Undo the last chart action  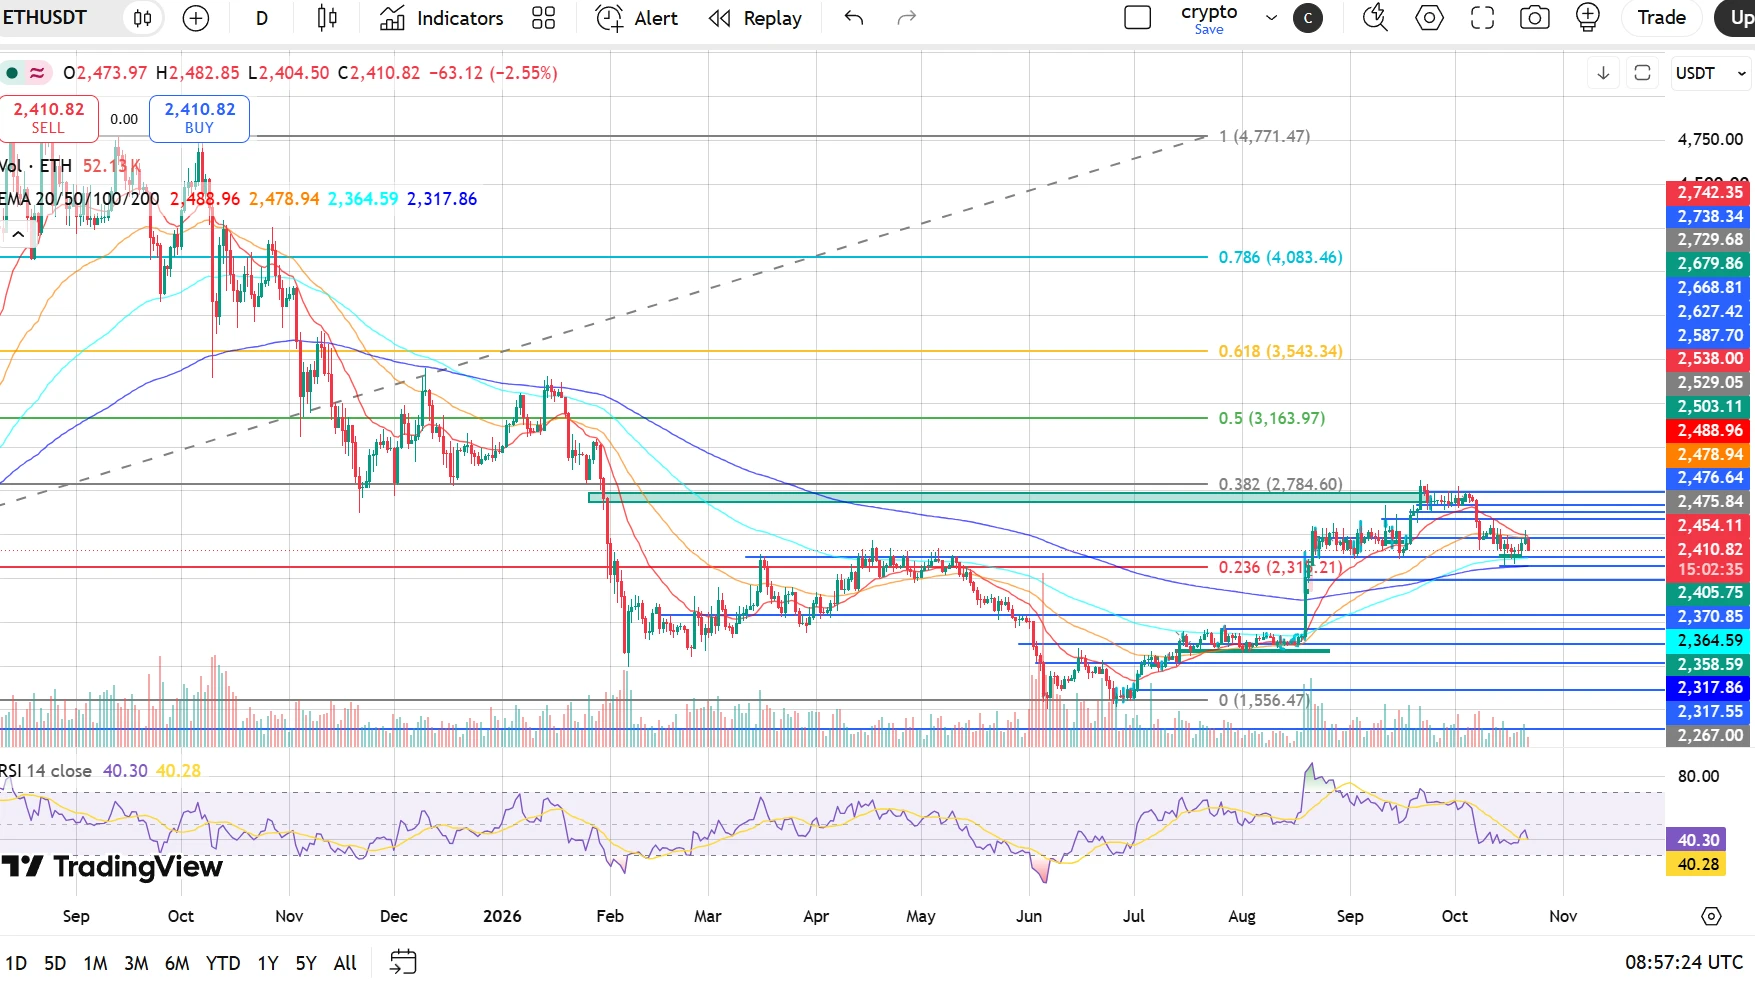[854, 18]
